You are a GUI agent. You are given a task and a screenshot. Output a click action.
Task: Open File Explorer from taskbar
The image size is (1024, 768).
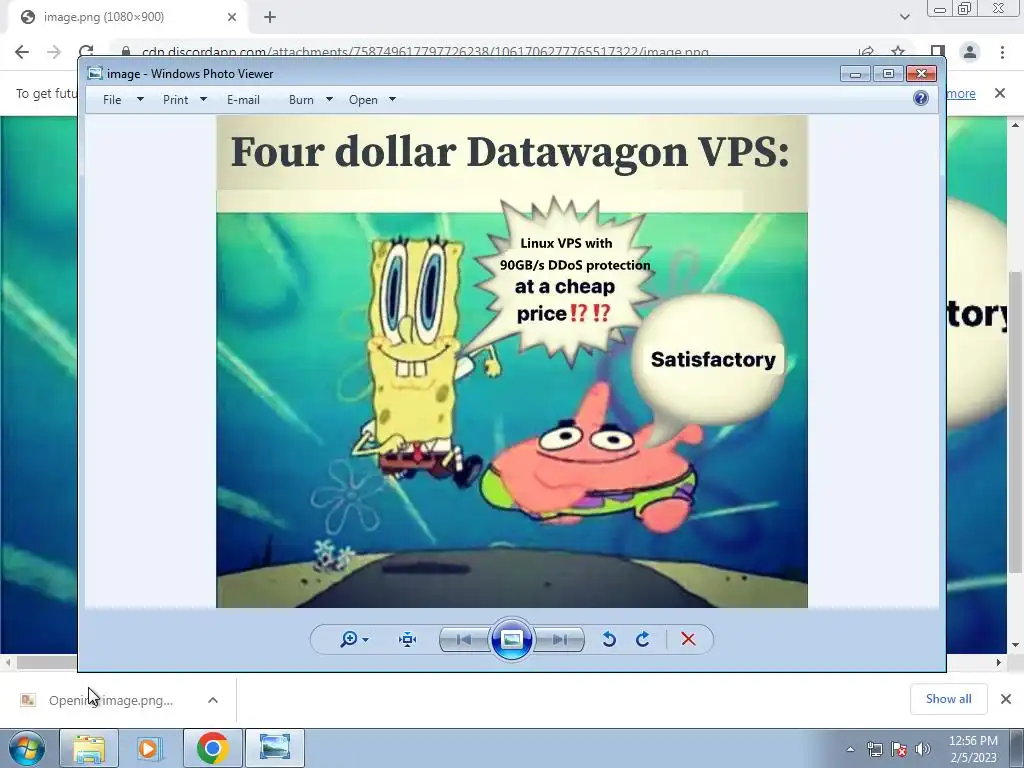coord(89,748)
